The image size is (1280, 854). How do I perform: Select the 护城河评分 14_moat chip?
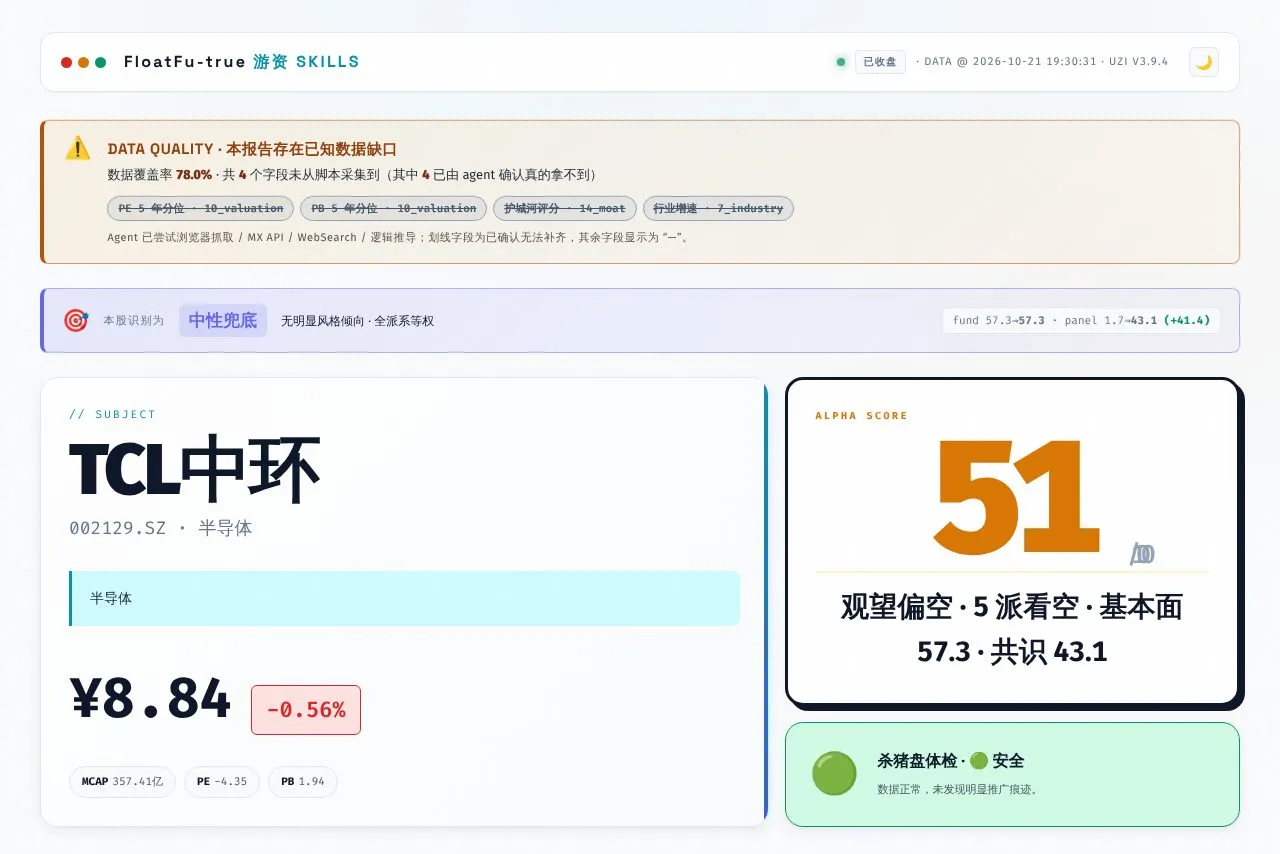(x=565, y=208)
